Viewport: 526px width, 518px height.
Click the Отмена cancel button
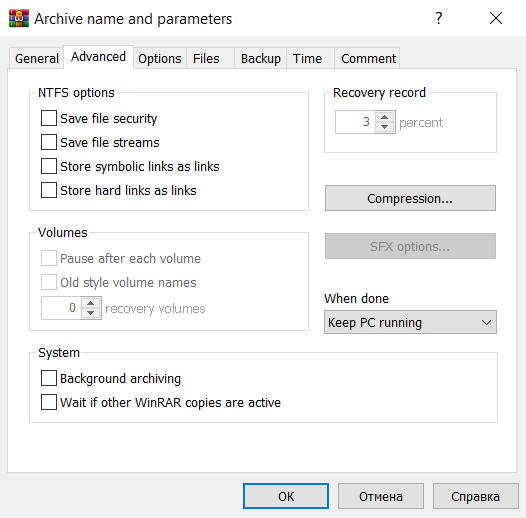pos(381,496)
